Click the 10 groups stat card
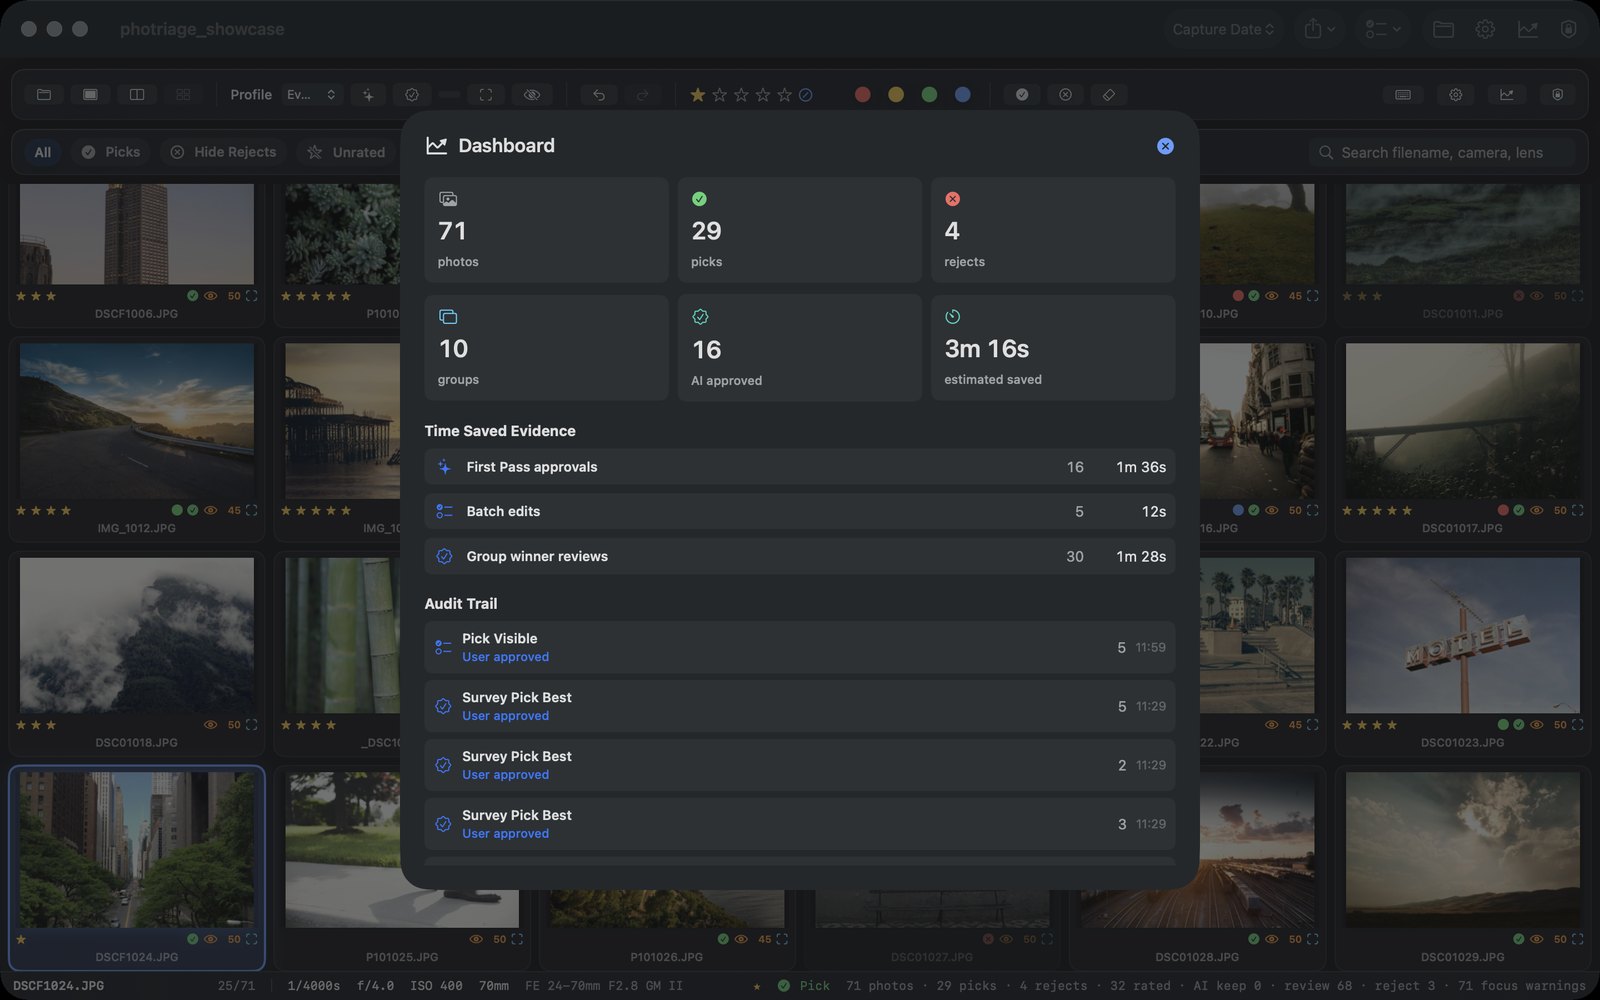Viewport: 1600px width, 1000px height. 546,348
